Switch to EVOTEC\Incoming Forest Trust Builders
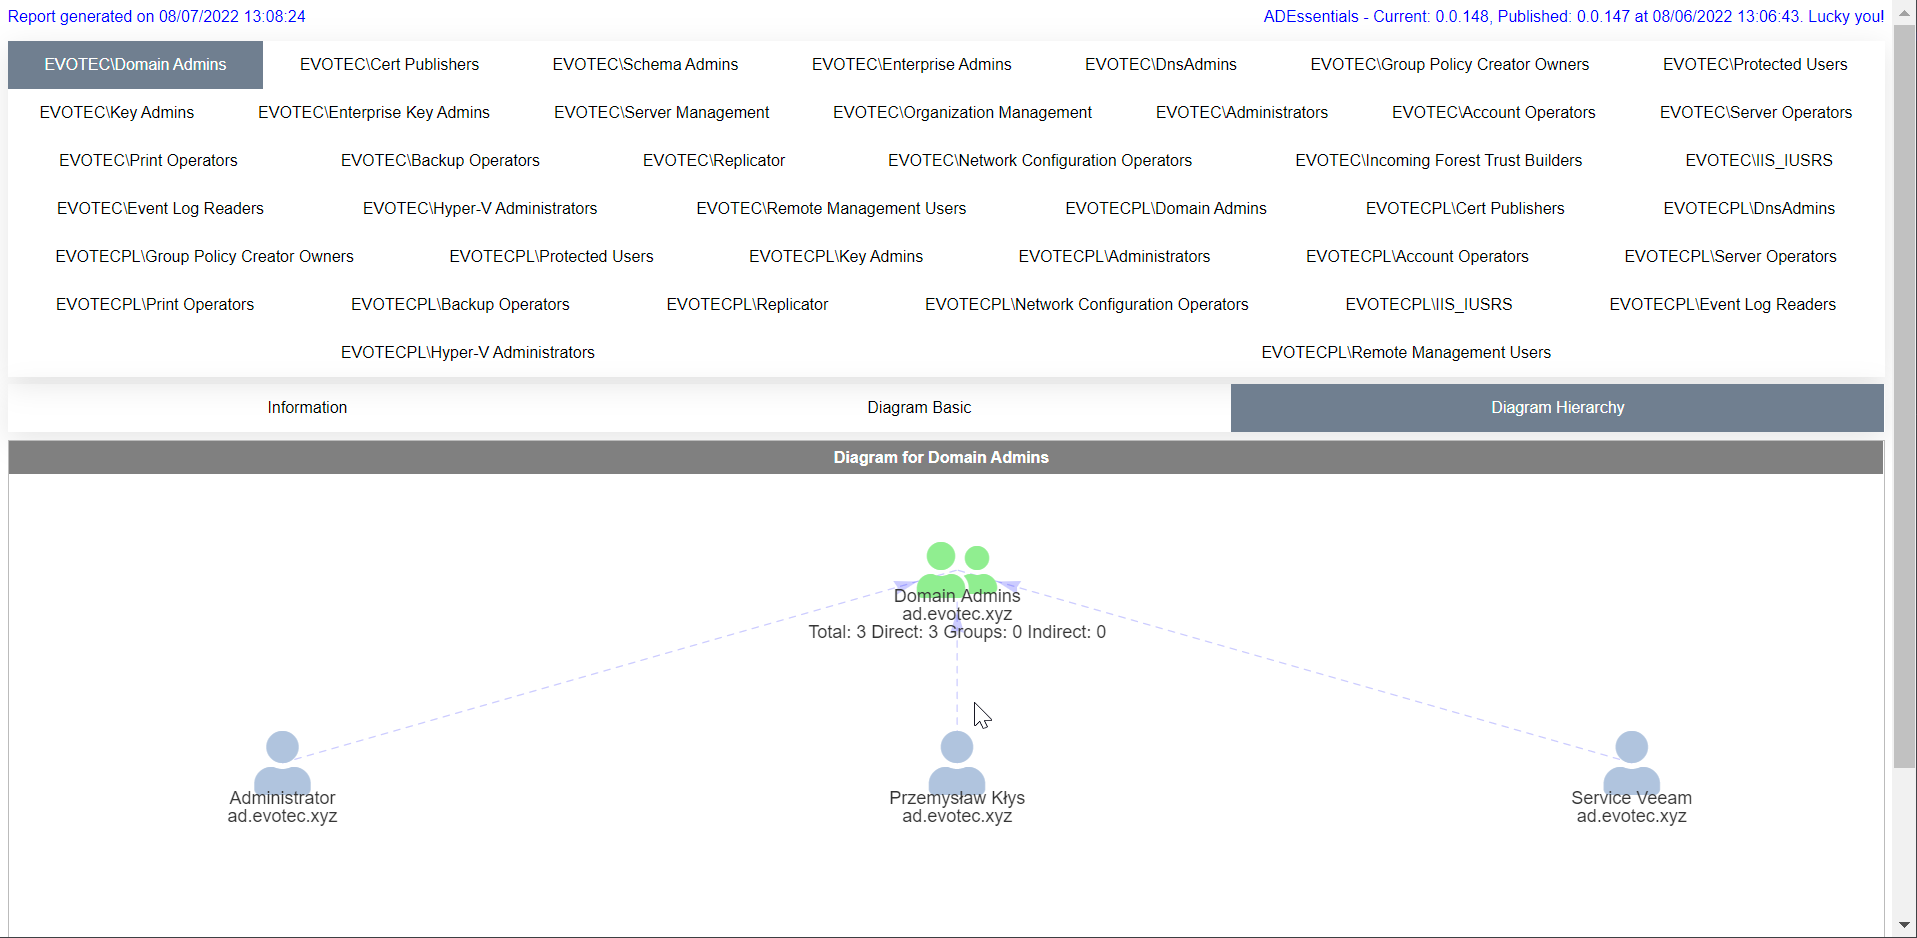 (1438, 161)
